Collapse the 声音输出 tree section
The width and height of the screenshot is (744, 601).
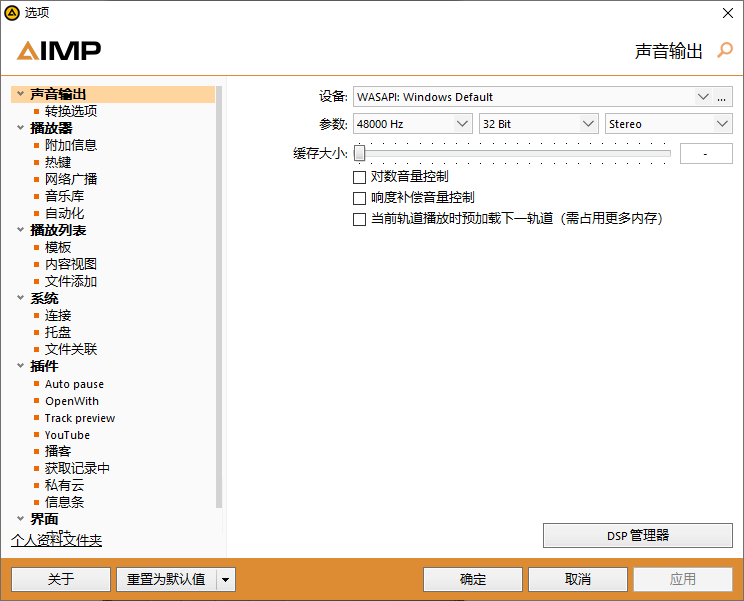(x=20, y=93)
